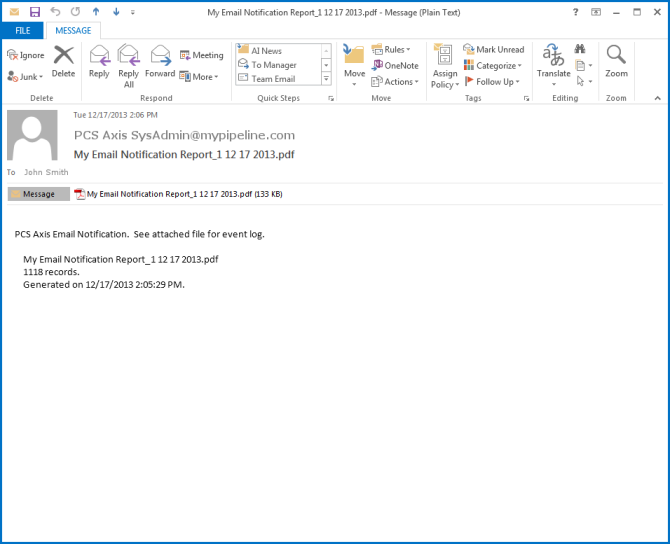
Task: Open Assign Policy menu
Action: [x=445, y=66]
